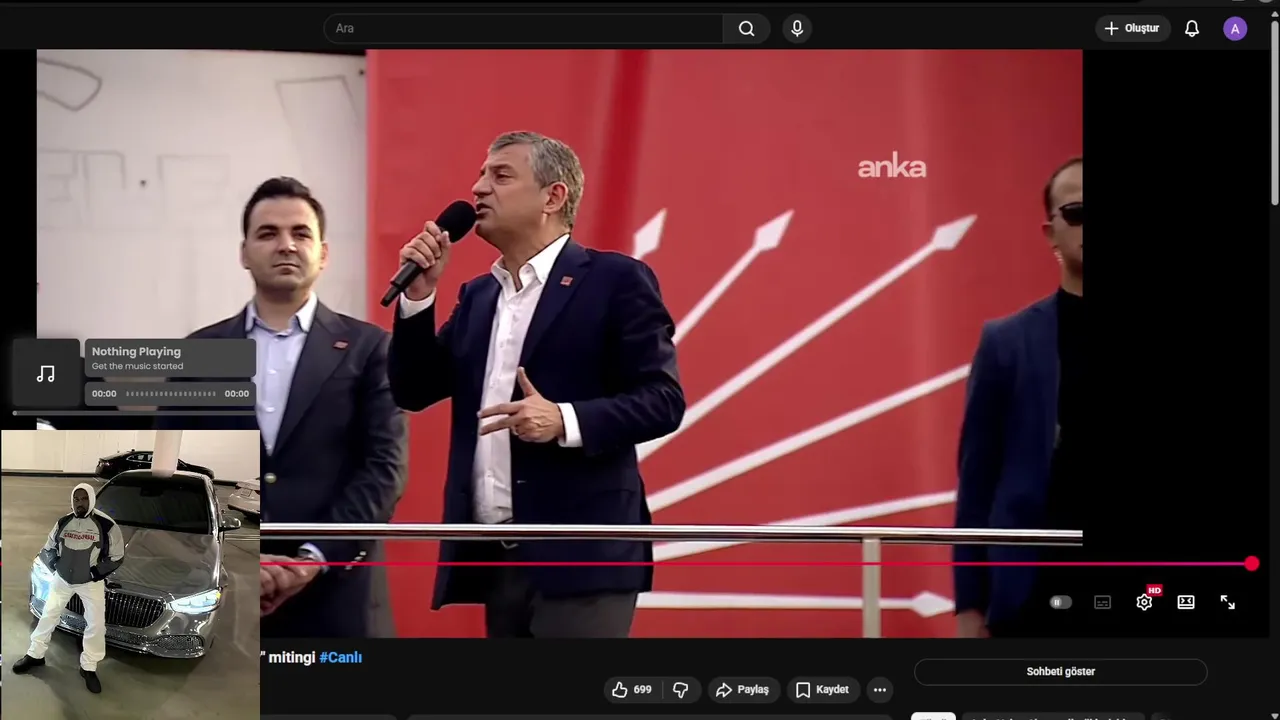Open the player settings gear

(x=1144, y=602)
